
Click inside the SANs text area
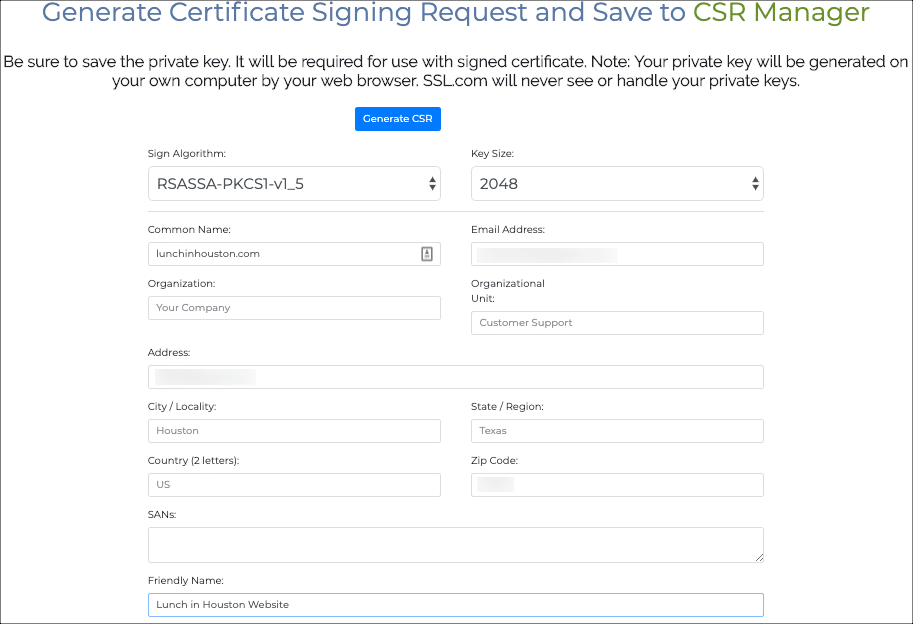click(x=455, y=545)
